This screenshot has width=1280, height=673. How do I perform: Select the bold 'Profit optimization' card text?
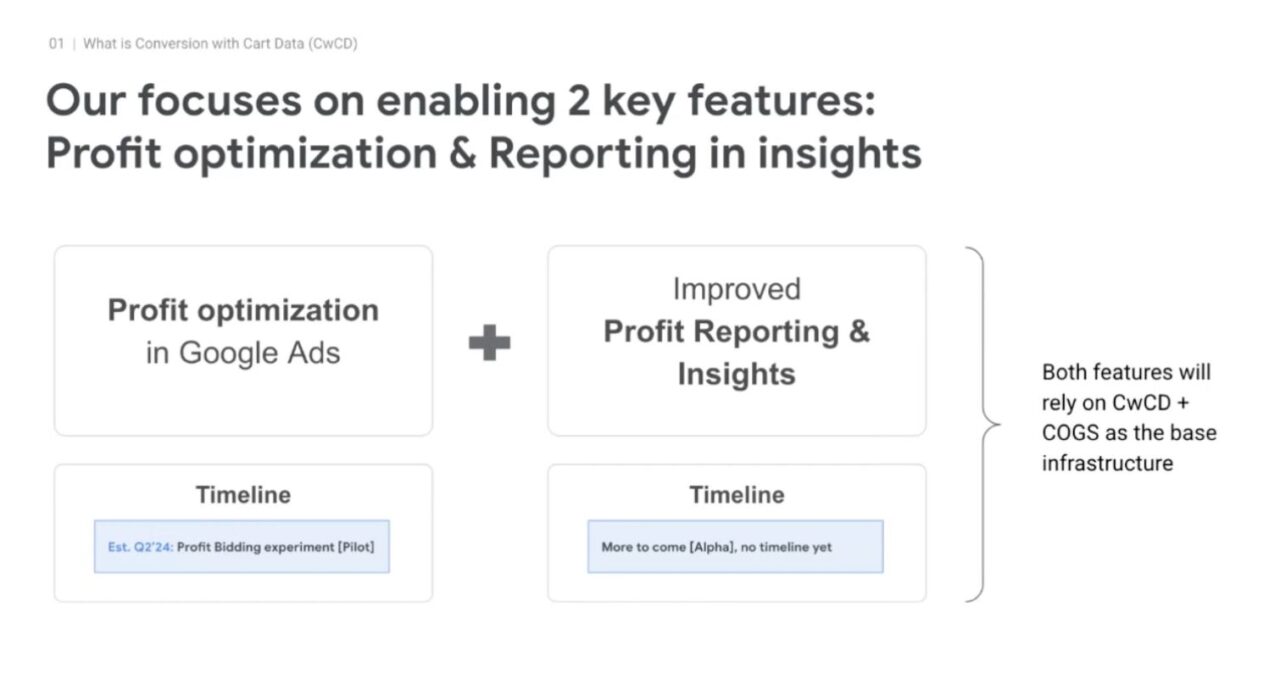click(x=243, y=310)
